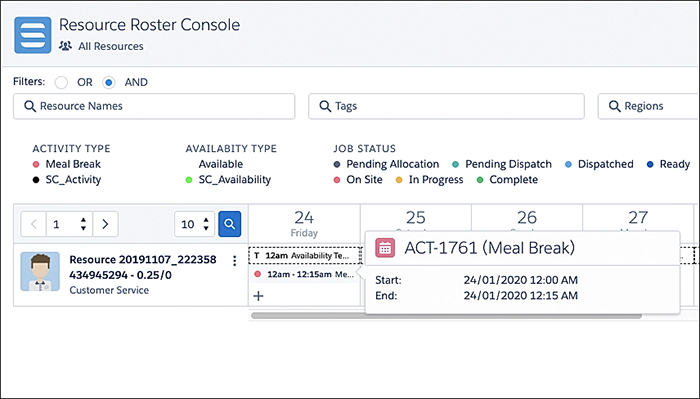Click the Pending Allocation legend dot

pyautogui.click(x=337, y=164)
